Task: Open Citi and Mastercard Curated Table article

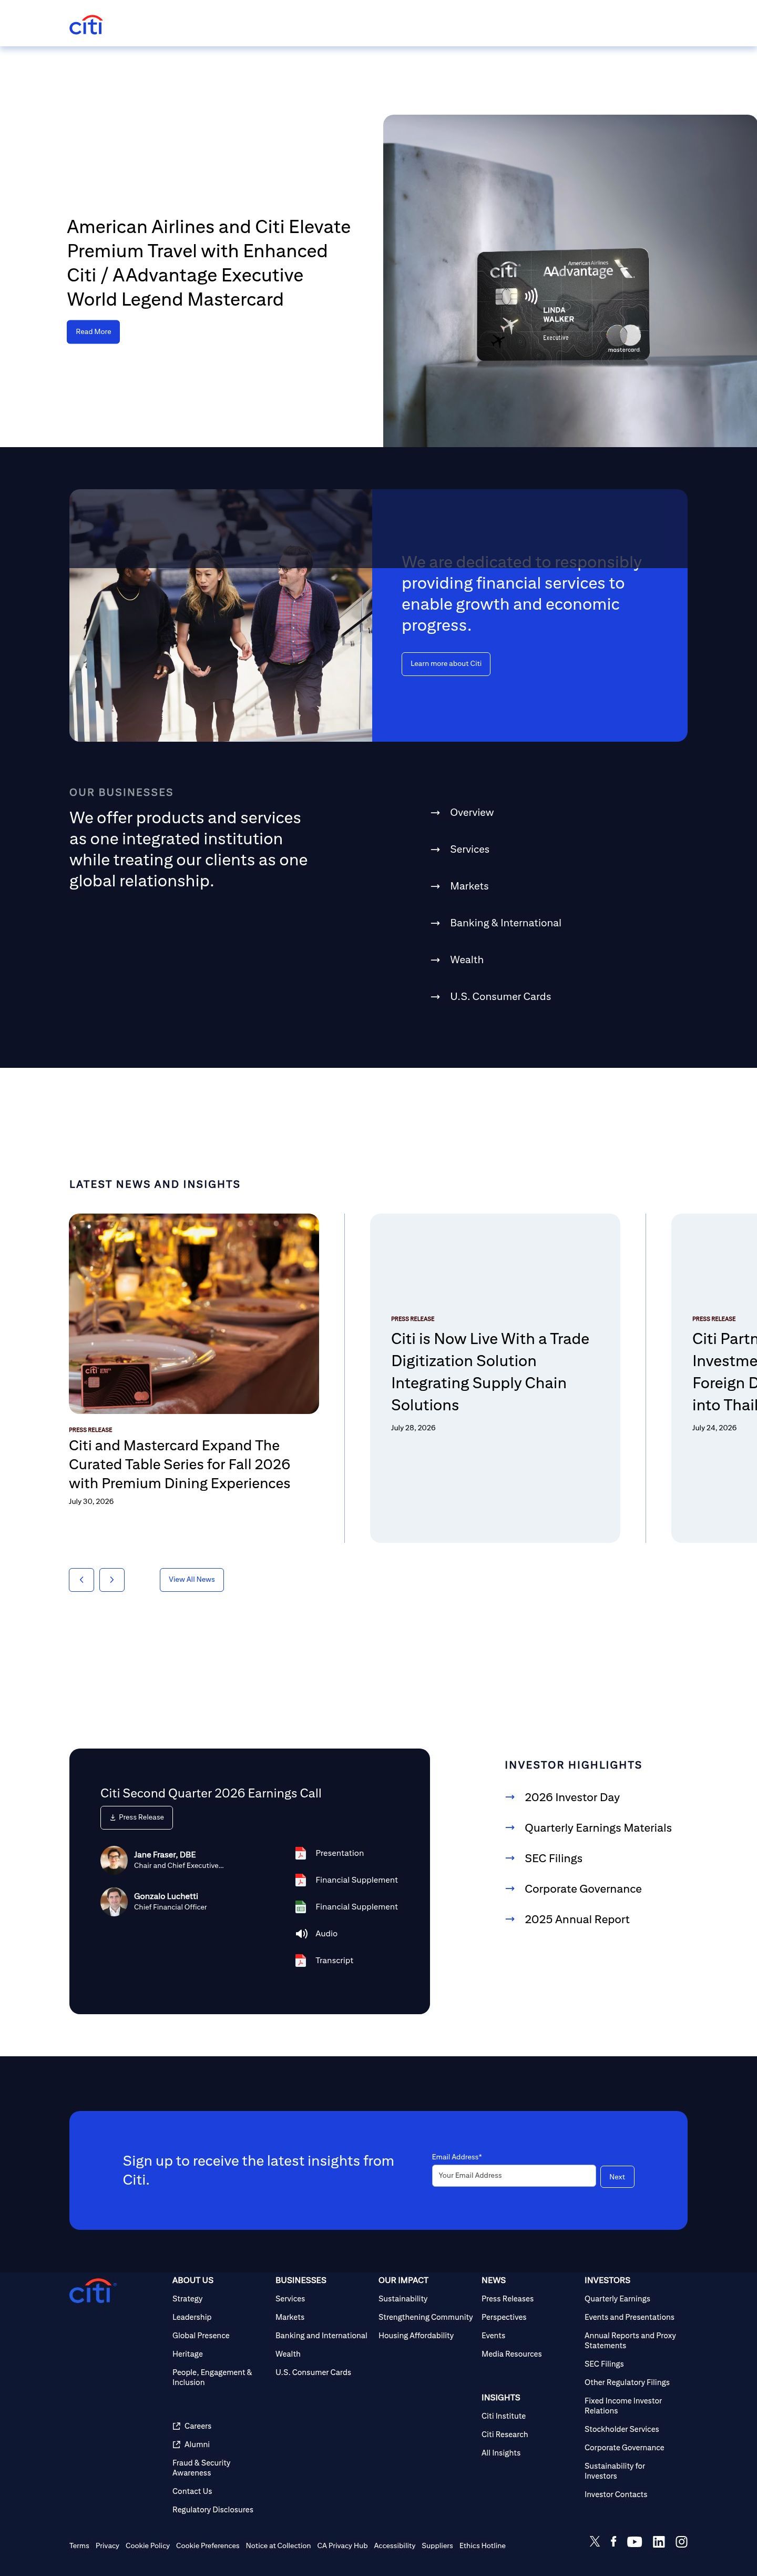Action: tap(180, 1464)
